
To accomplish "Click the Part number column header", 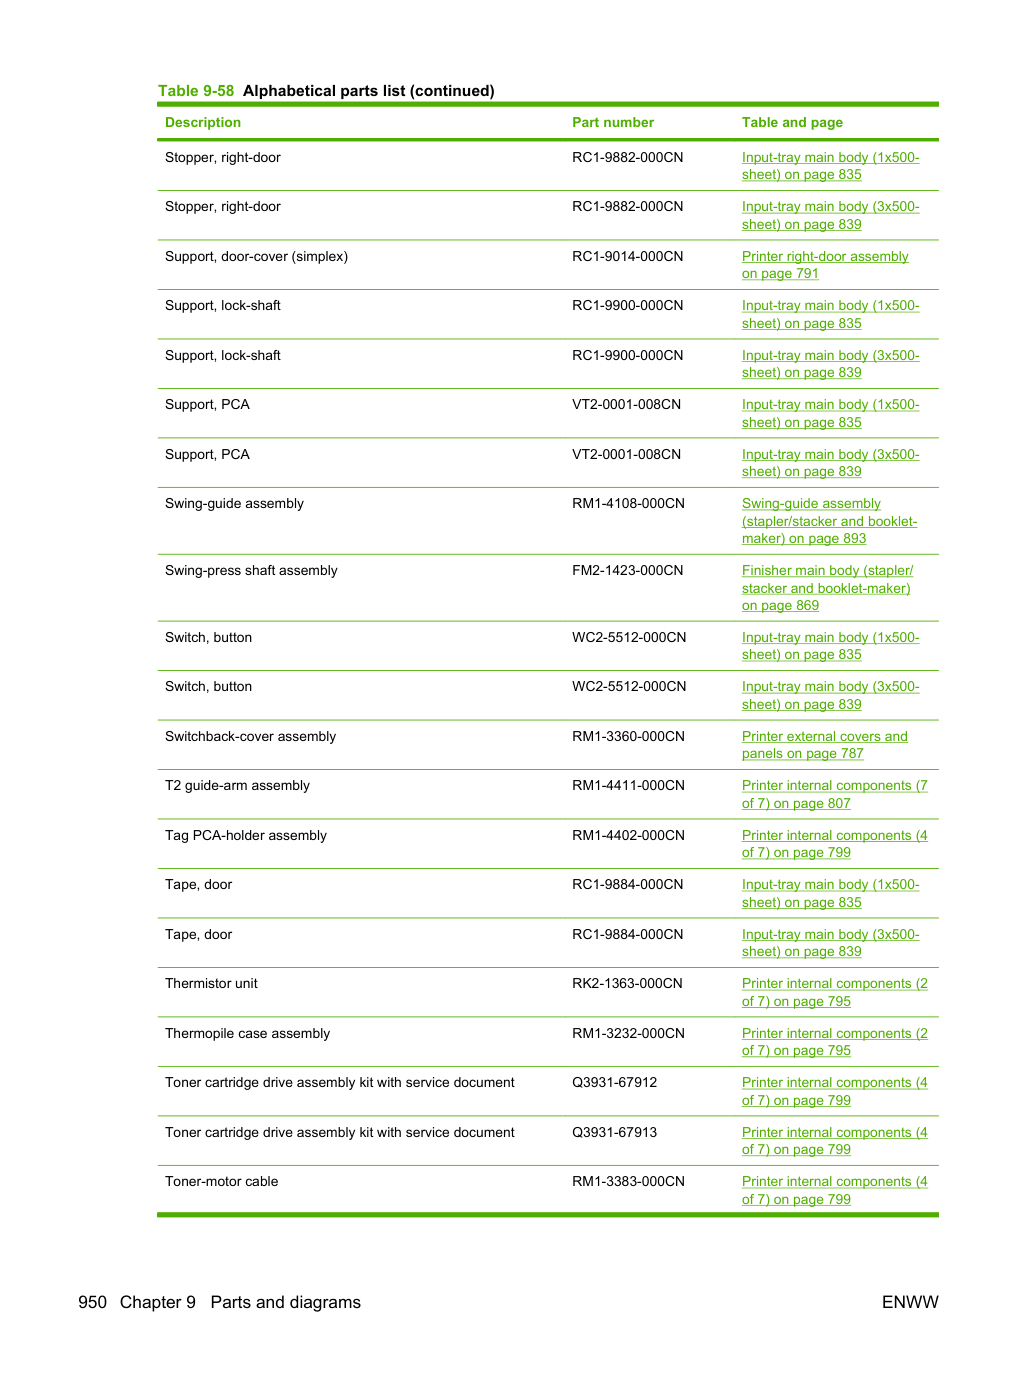I will pos(613,122).
